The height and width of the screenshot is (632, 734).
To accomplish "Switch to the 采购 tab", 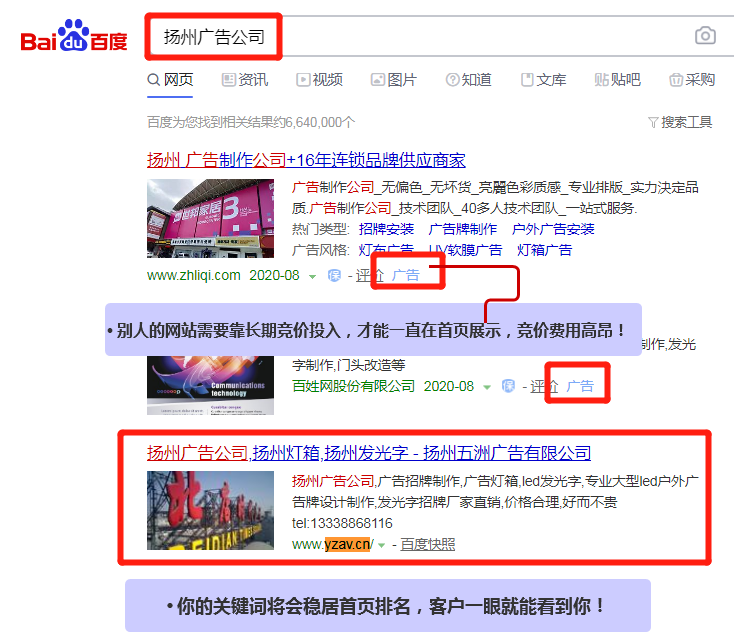I will tap(692, 80).
